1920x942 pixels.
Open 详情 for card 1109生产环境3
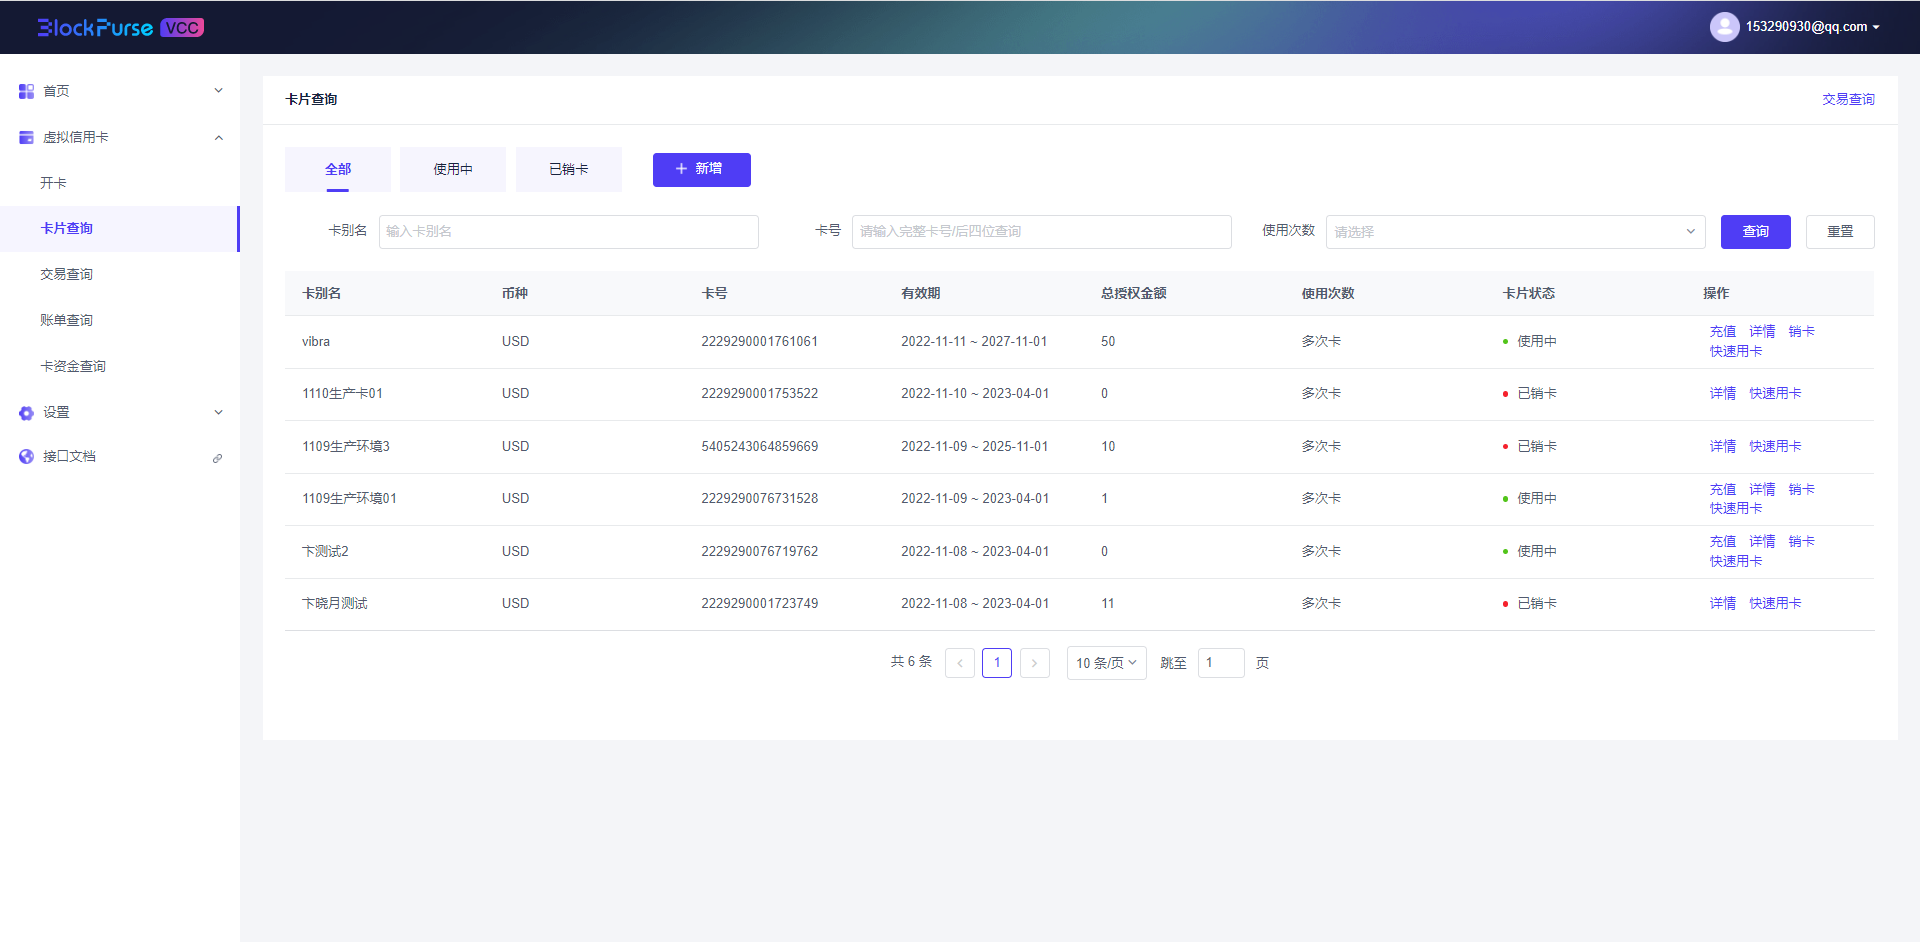pyautogui.click(x=1723, y=446)
